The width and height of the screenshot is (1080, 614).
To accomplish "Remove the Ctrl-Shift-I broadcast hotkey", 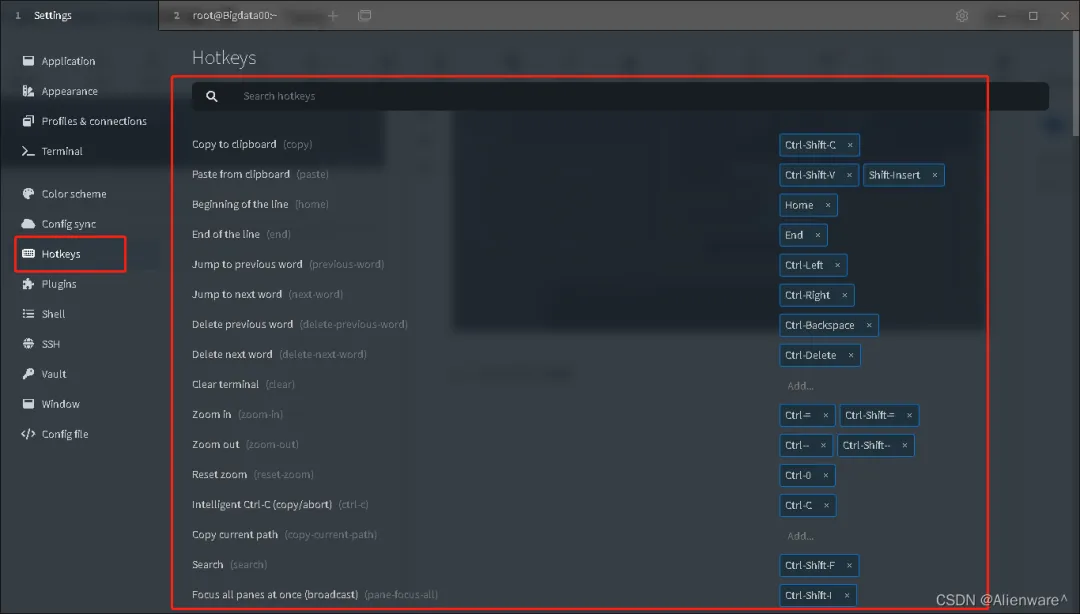I will click(x=847, y=595).
